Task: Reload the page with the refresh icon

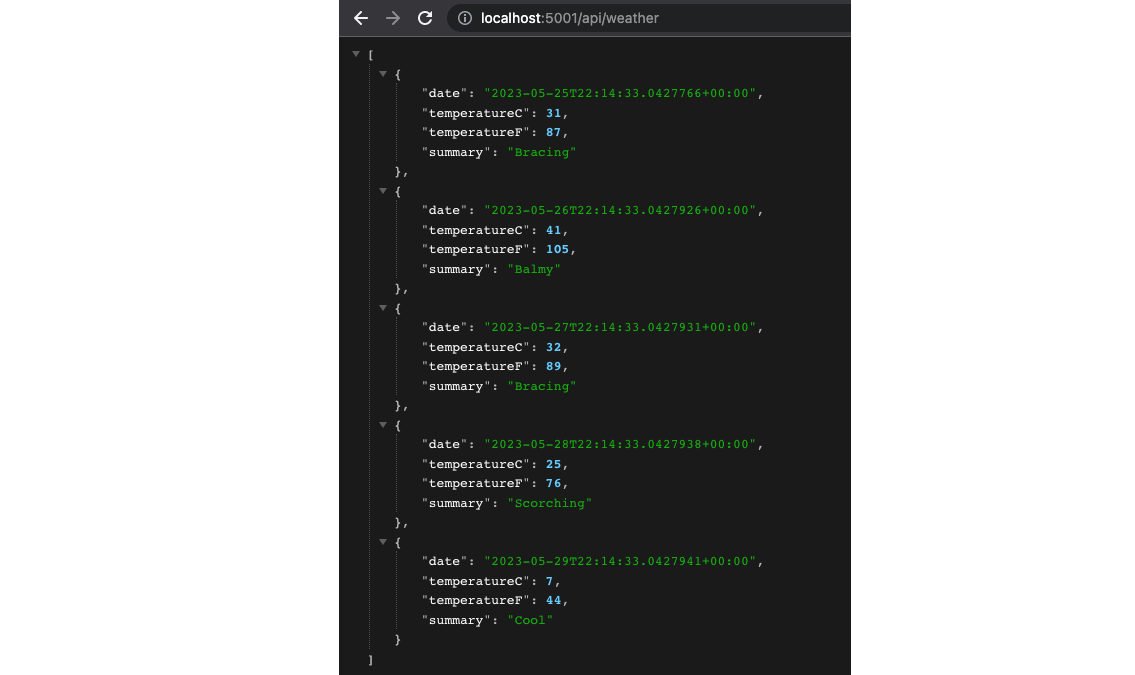Action: [x=425, y=18]
